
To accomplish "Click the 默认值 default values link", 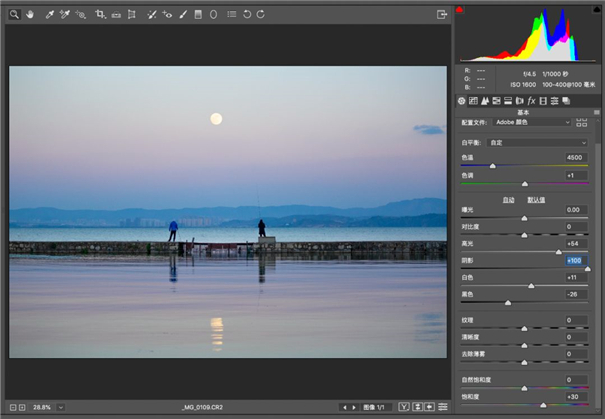I will pyautogui.click(x=536, y=199).
